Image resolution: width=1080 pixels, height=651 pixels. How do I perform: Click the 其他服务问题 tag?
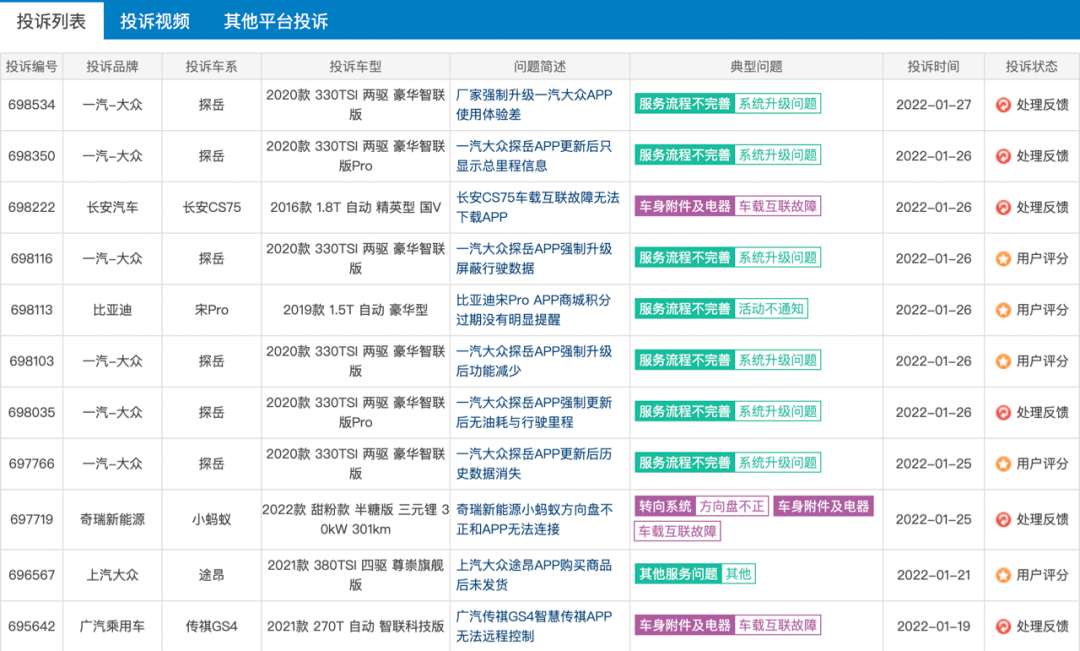(678, 574)
